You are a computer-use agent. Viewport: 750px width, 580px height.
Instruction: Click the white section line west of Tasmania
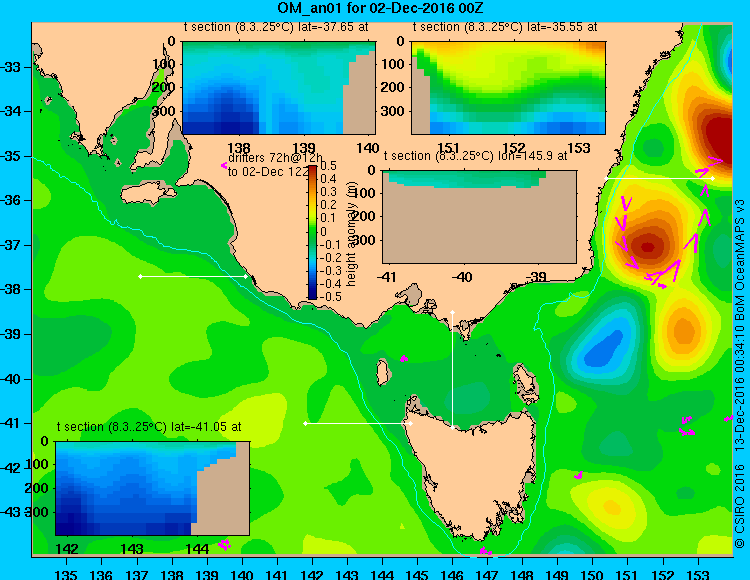click(358, 423)
